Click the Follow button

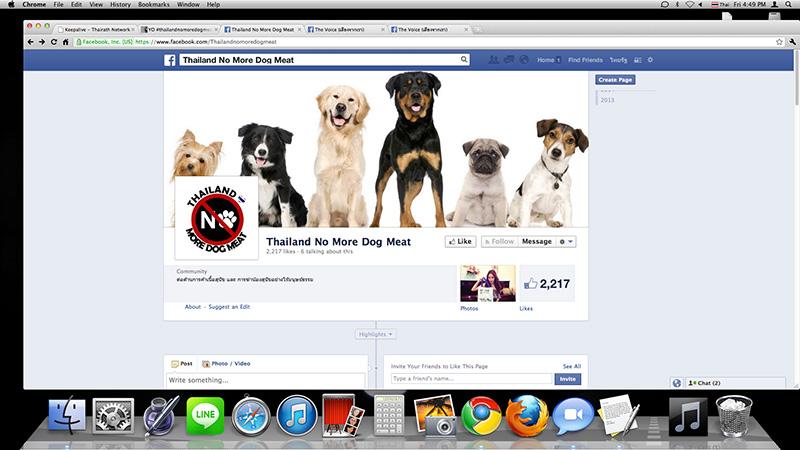point(499,241)
